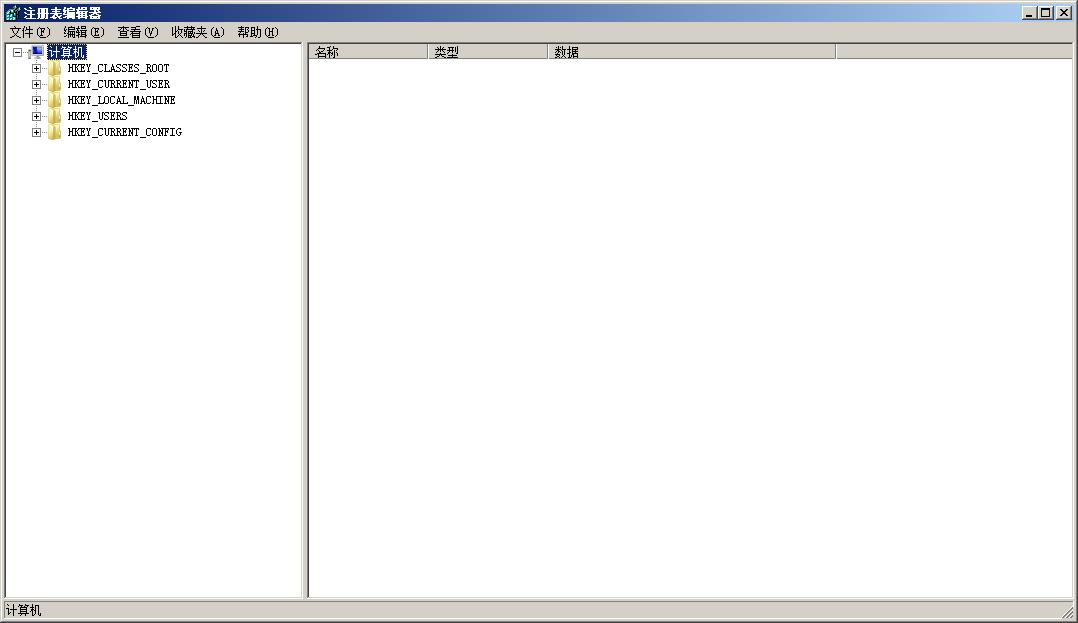Open the 收藏夹(A) menu
This screenshot has height=623, width=1078.
point(197,32)
